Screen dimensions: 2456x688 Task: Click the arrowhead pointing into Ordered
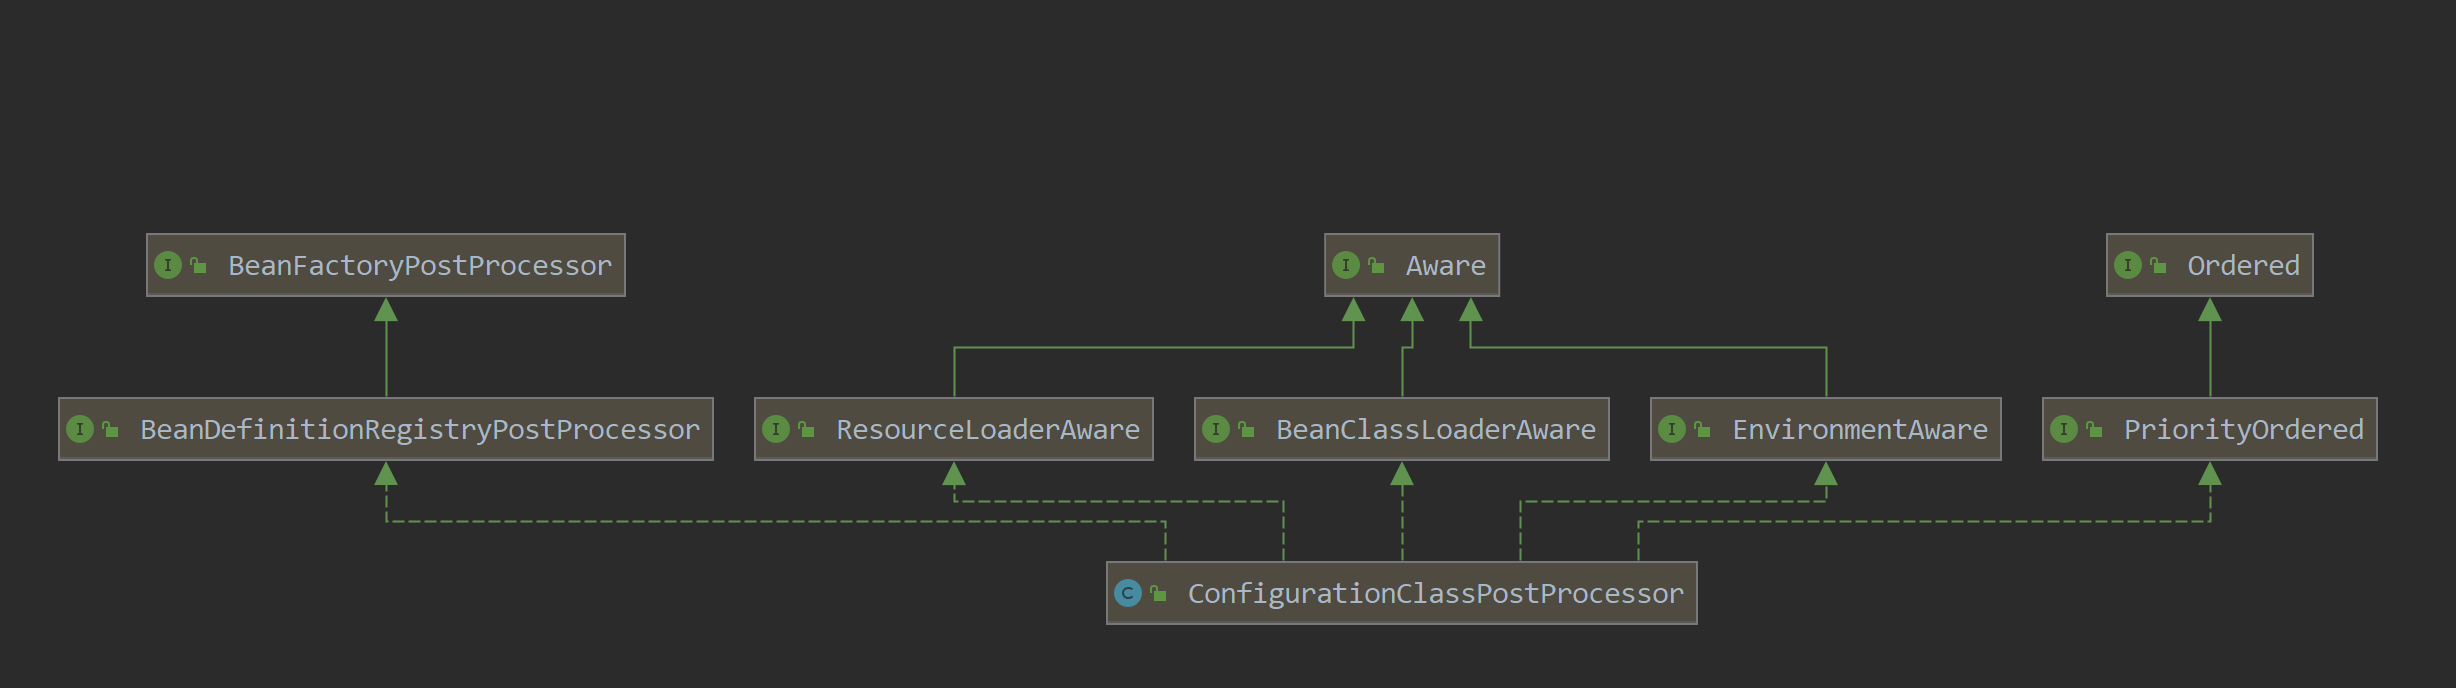coord(2210,311)
